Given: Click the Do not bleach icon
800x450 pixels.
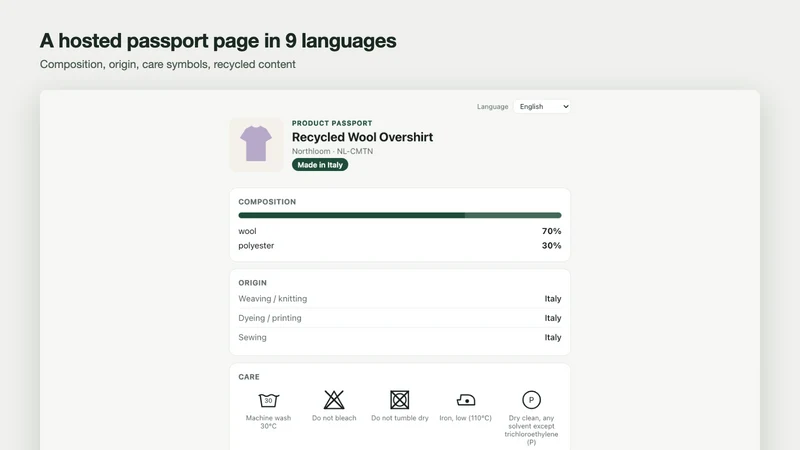Looking at the screenshot, I should pyautogui.click(x=334, y=400).
